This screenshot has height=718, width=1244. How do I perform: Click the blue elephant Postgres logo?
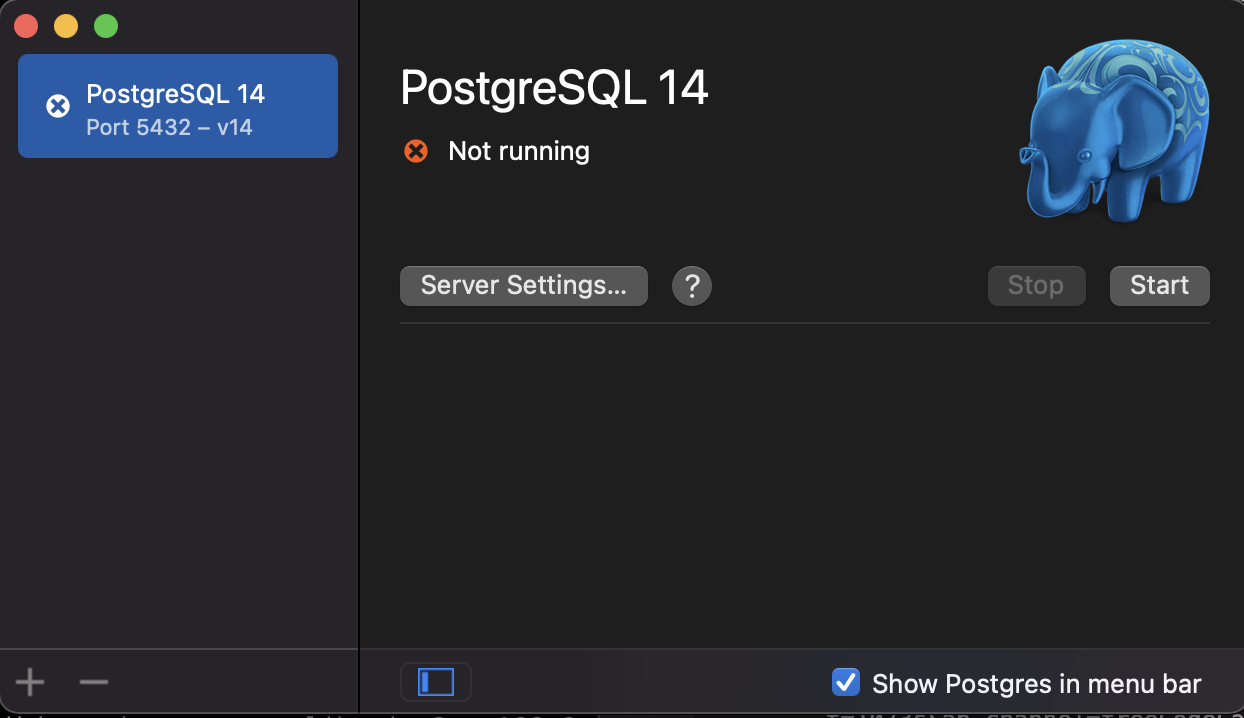coord(1115,131)
